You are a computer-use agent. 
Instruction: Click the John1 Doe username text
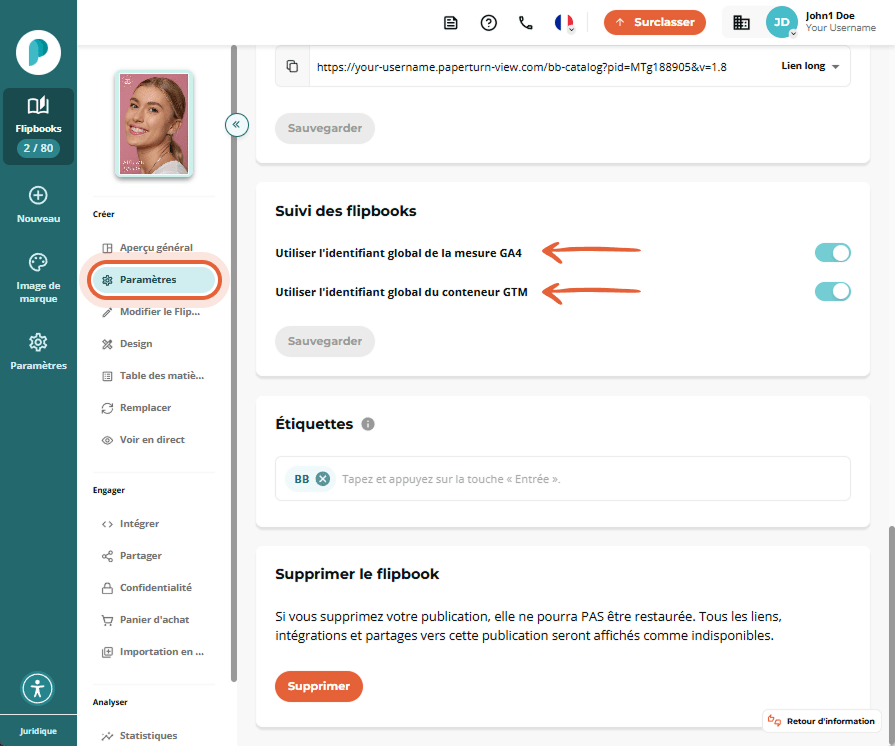[x=829, y=16]
